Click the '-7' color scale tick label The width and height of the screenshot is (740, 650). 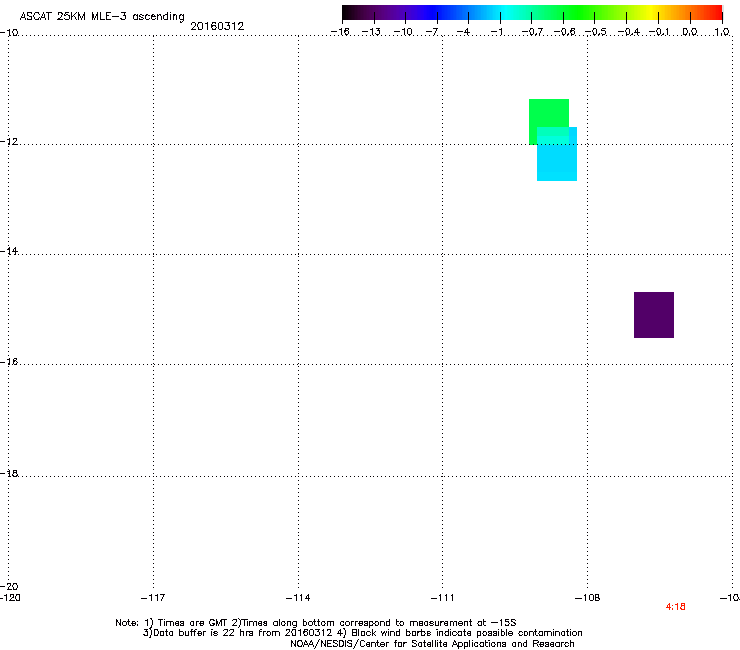[x=432, y=32]
